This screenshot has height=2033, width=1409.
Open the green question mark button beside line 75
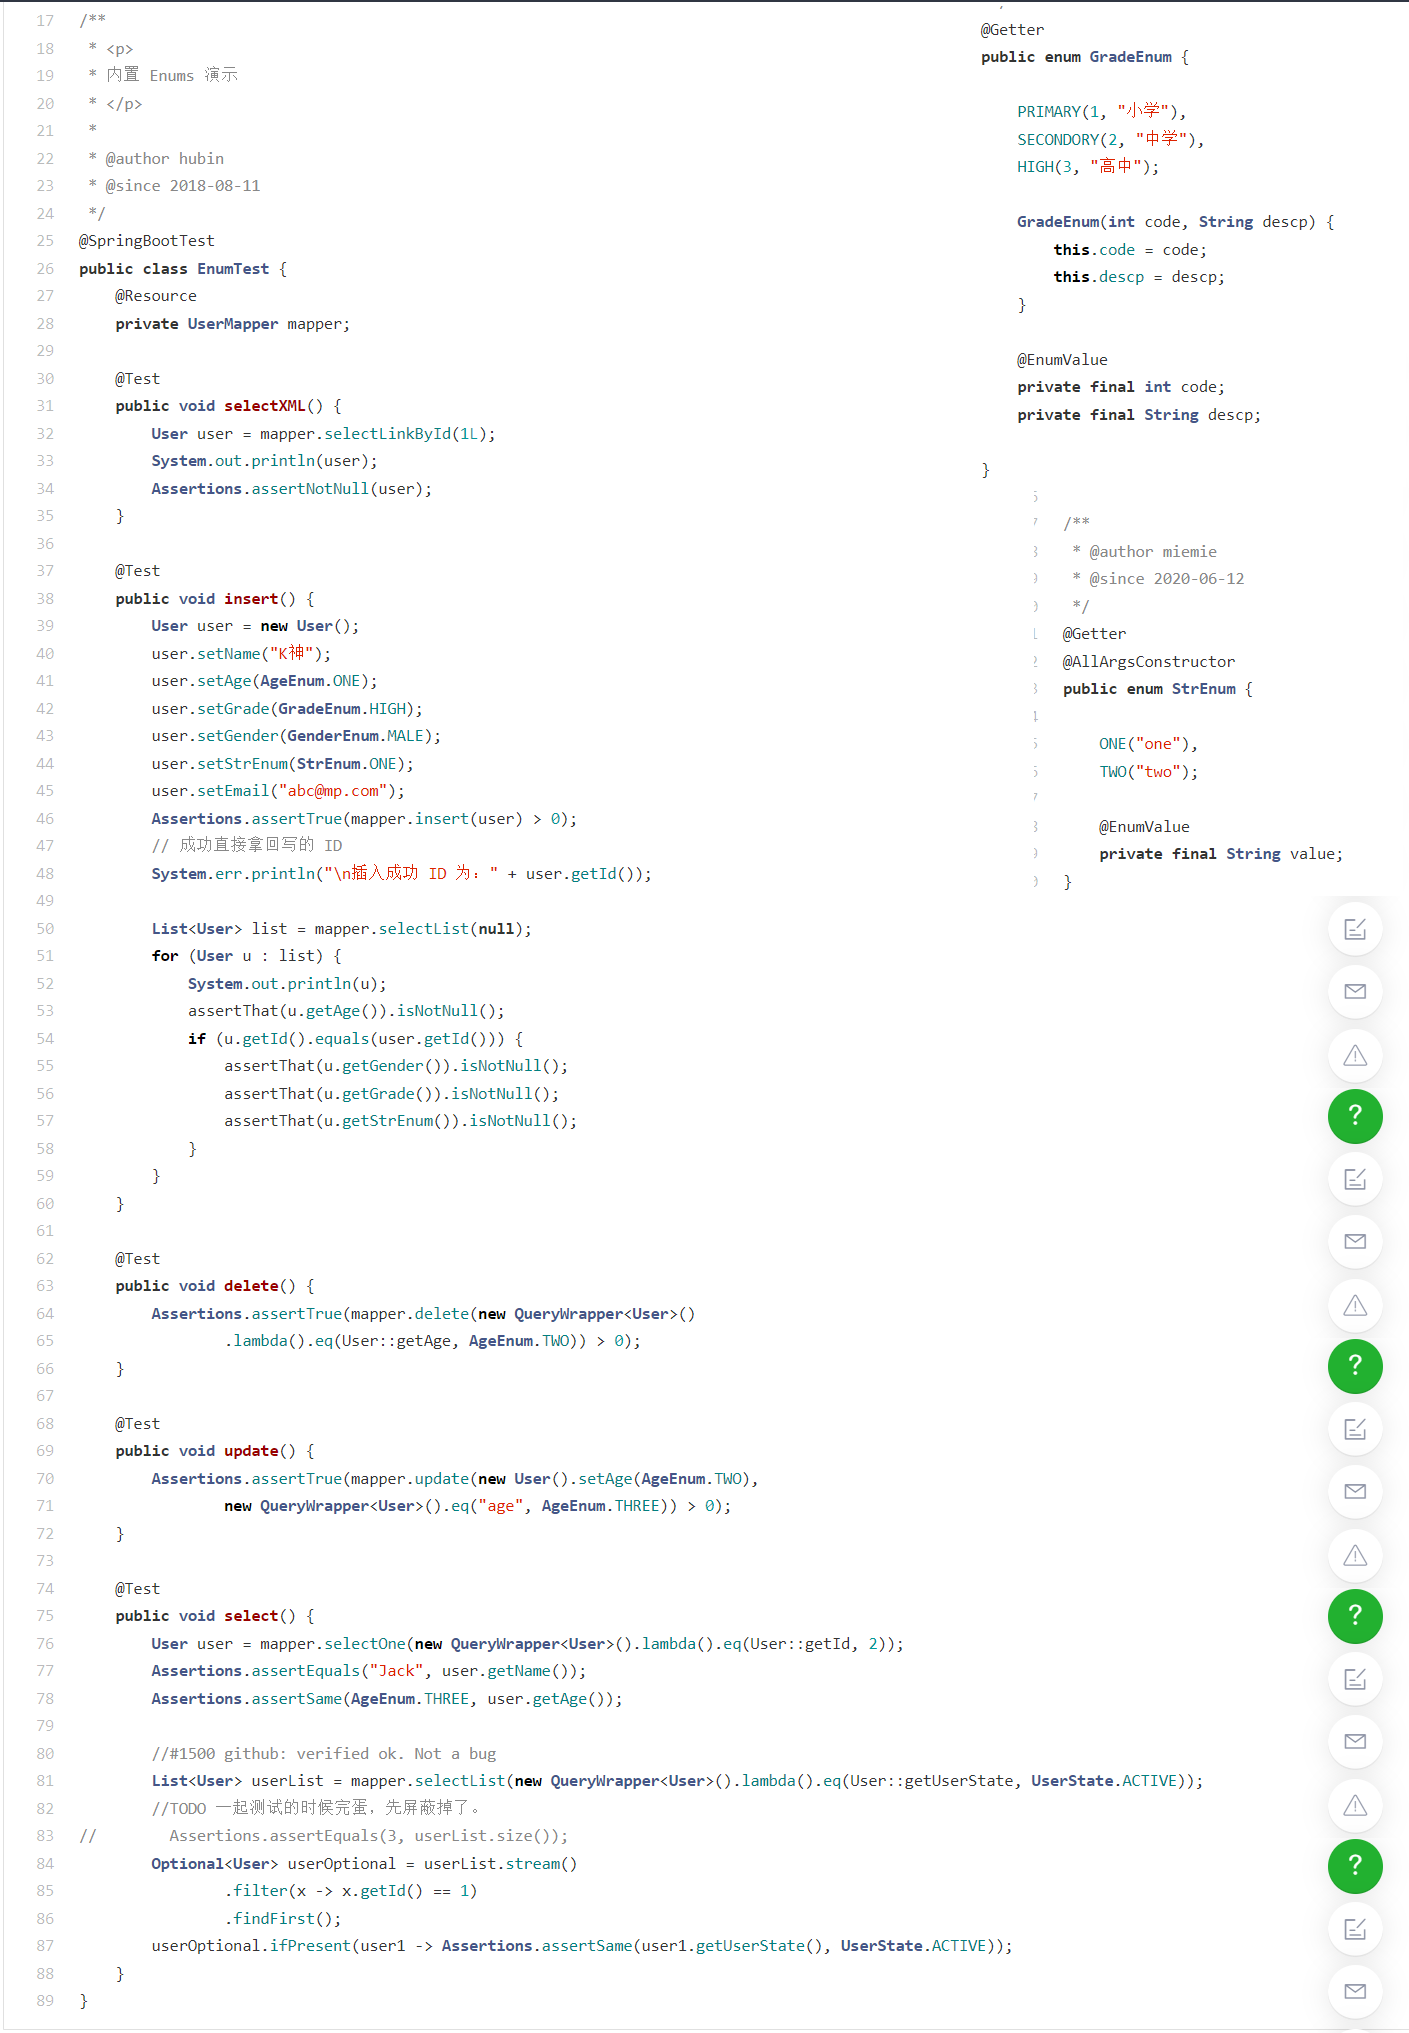[1355, 1616]
